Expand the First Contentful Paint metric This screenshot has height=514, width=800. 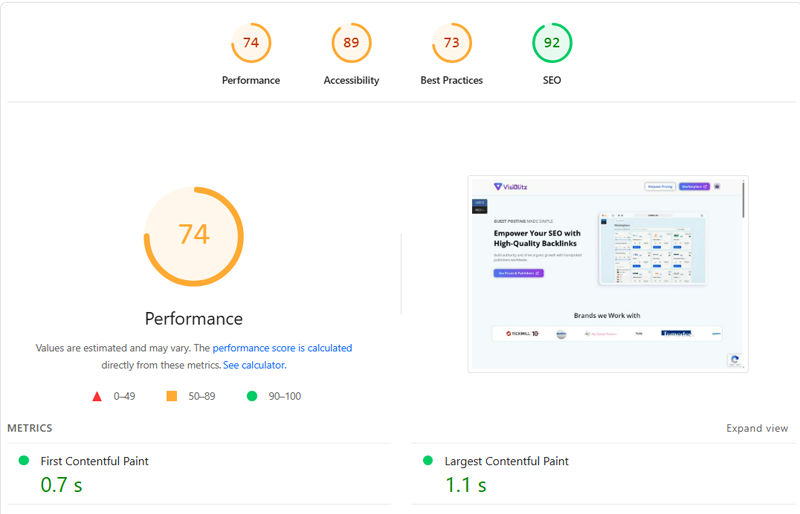(x=94, y=461)
